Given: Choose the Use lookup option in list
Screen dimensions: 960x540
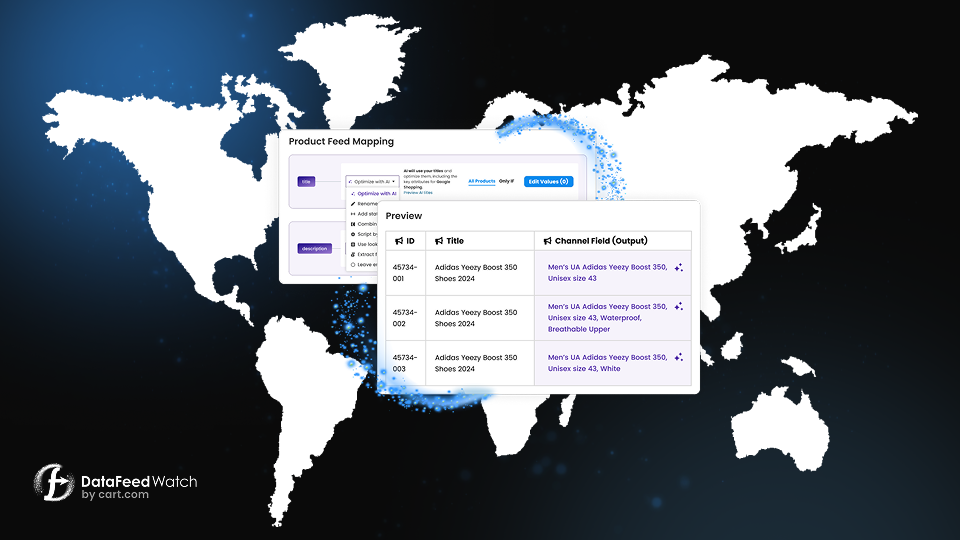Looking at the screenshot, I should [x=366, y=244].
